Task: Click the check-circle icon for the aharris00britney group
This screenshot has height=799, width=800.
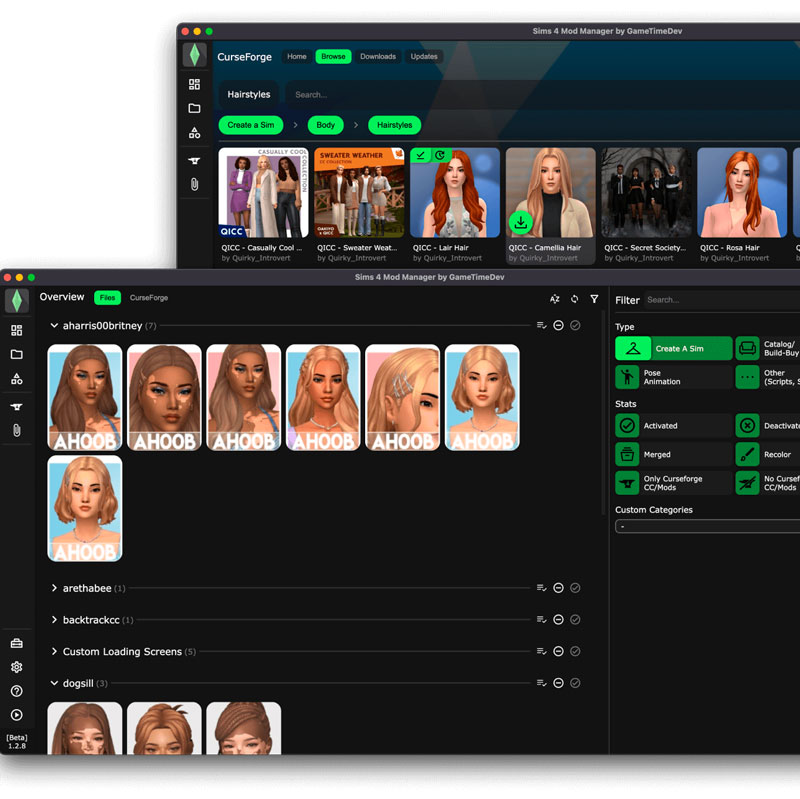Action: 575,326
